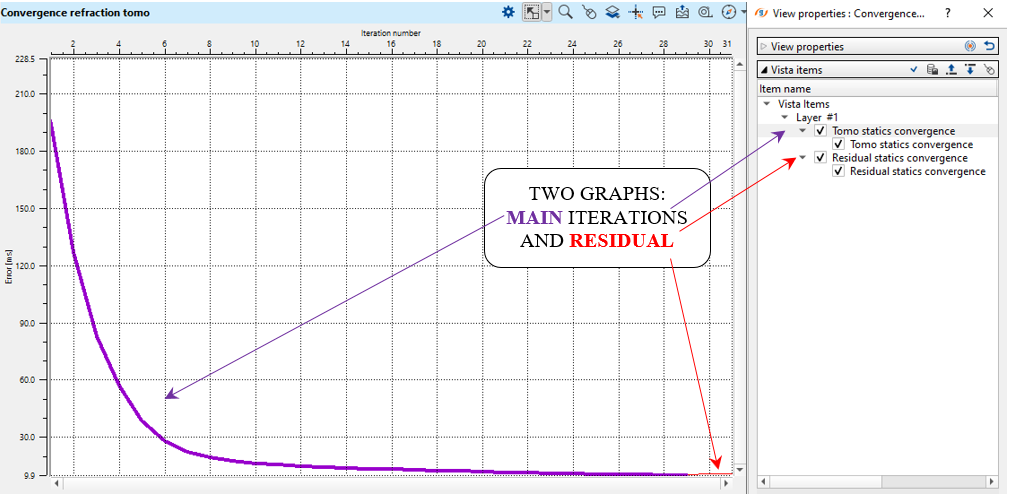Open the selection tool dropdown arrow

[x=547, y=12]
